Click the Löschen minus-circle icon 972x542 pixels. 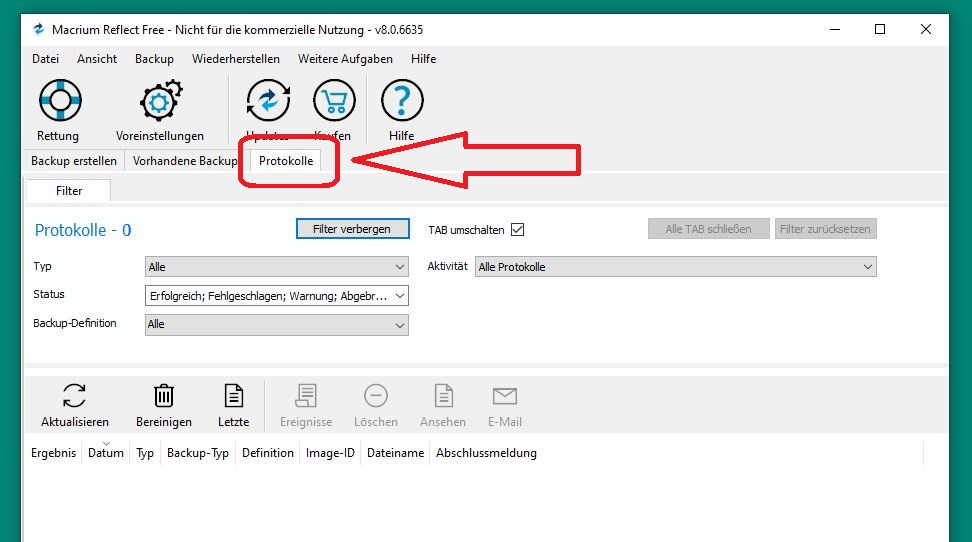(376, 396)
